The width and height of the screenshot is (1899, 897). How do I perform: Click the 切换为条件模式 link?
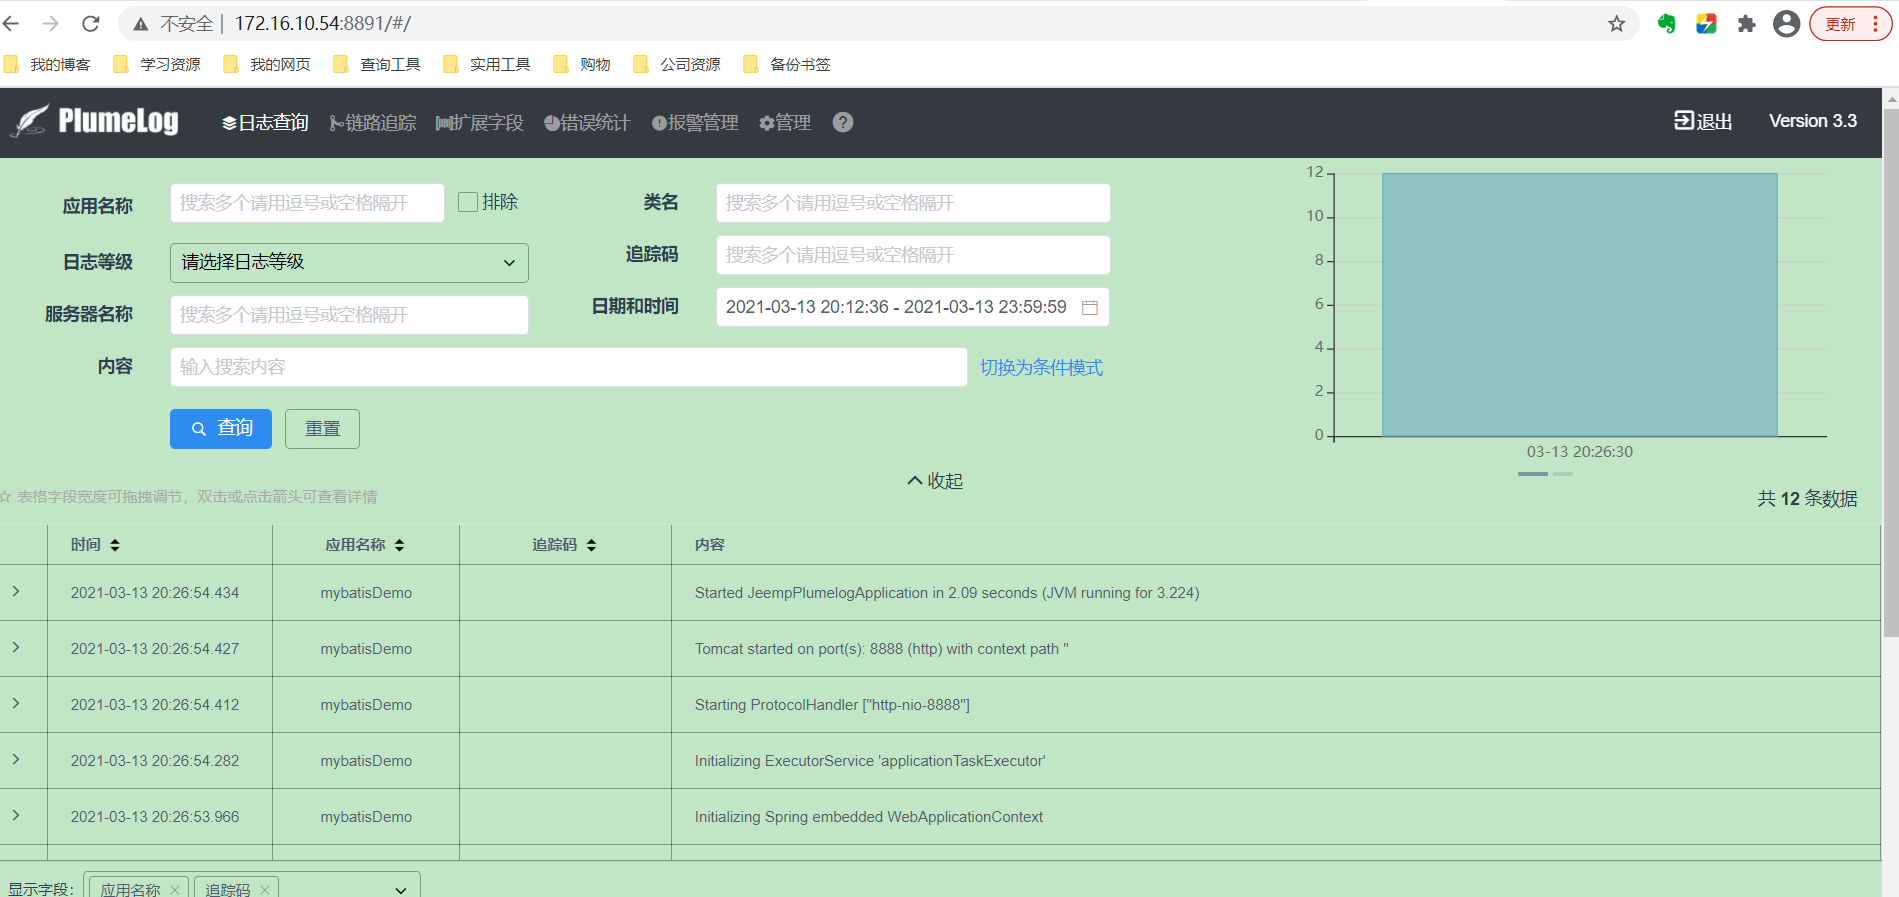tap(1041, 367)
